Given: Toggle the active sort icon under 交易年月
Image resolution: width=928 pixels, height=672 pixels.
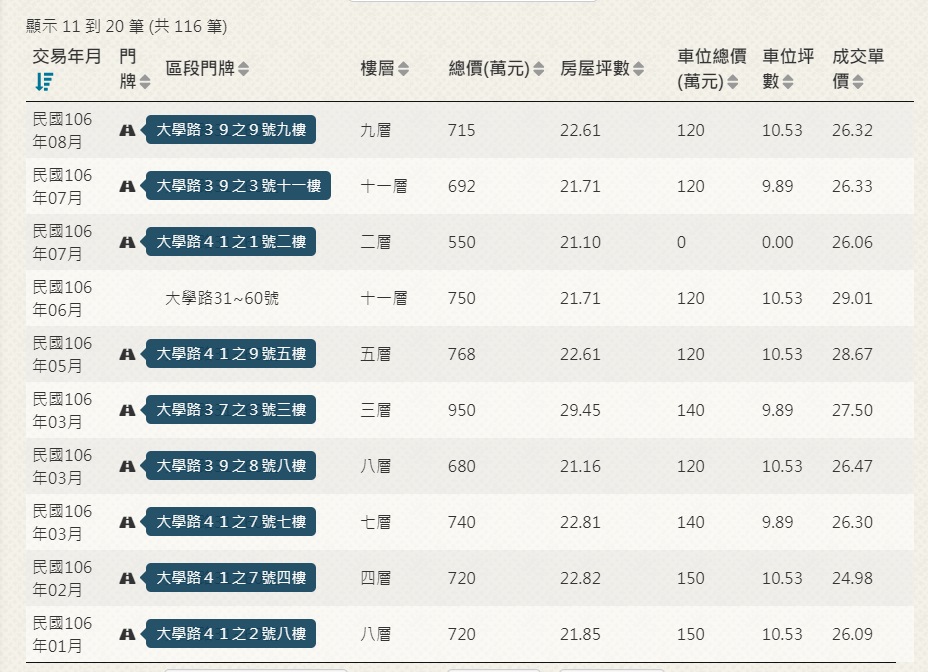Looking at the screenshot, I should click(x=43, y=82).
